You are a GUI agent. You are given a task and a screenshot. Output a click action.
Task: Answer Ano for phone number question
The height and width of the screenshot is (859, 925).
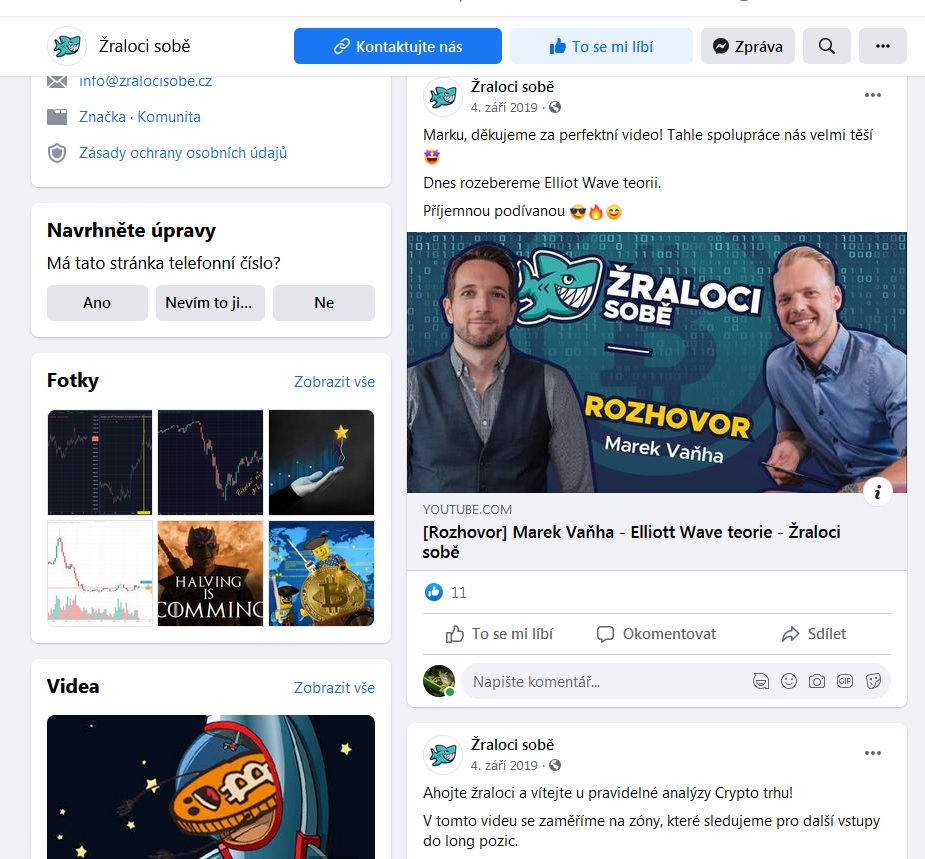pyautogui.click(x=97, y=303)
